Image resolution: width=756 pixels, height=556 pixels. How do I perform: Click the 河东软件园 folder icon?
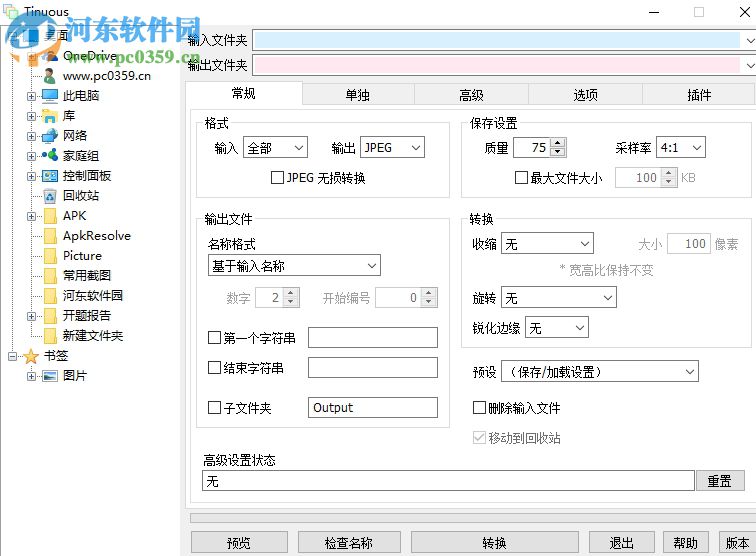coord(50,296)
